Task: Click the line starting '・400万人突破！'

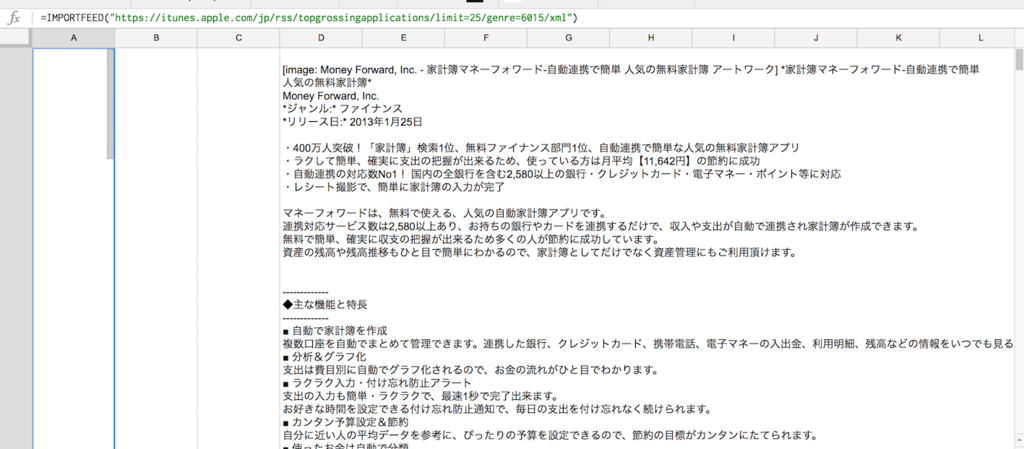Action: pyautogui.click(x=541, y=148)
